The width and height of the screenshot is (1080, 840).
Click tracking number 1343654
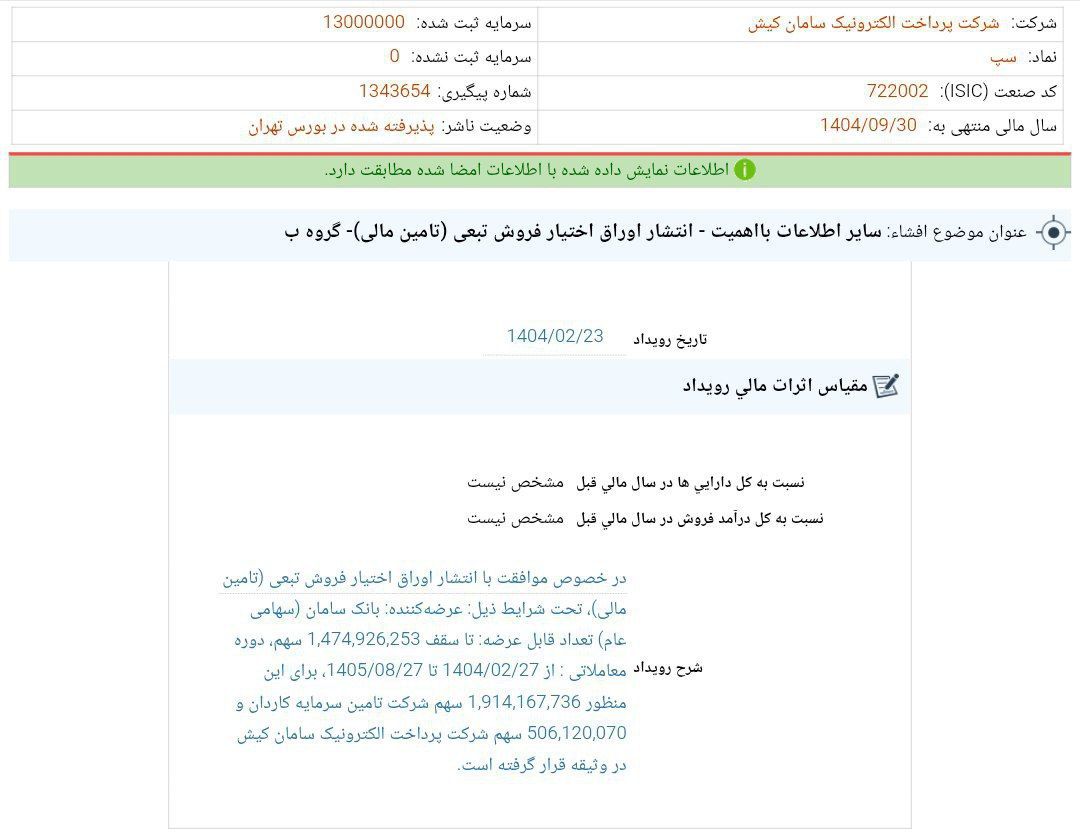(x=395, y=91)
